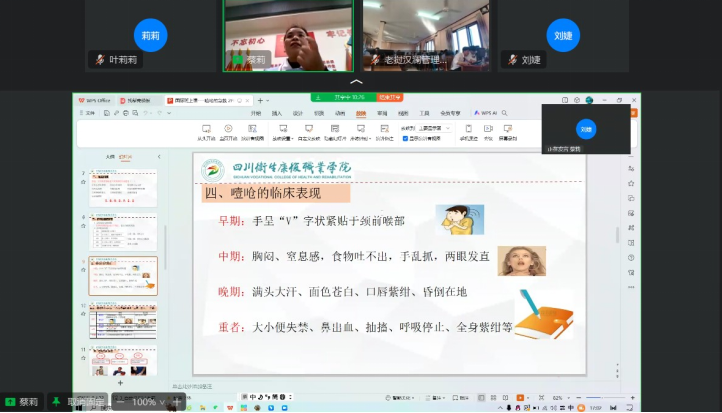
Task: Open the 放映 slideshow ribbon tab
Action: tap(360, 113)
